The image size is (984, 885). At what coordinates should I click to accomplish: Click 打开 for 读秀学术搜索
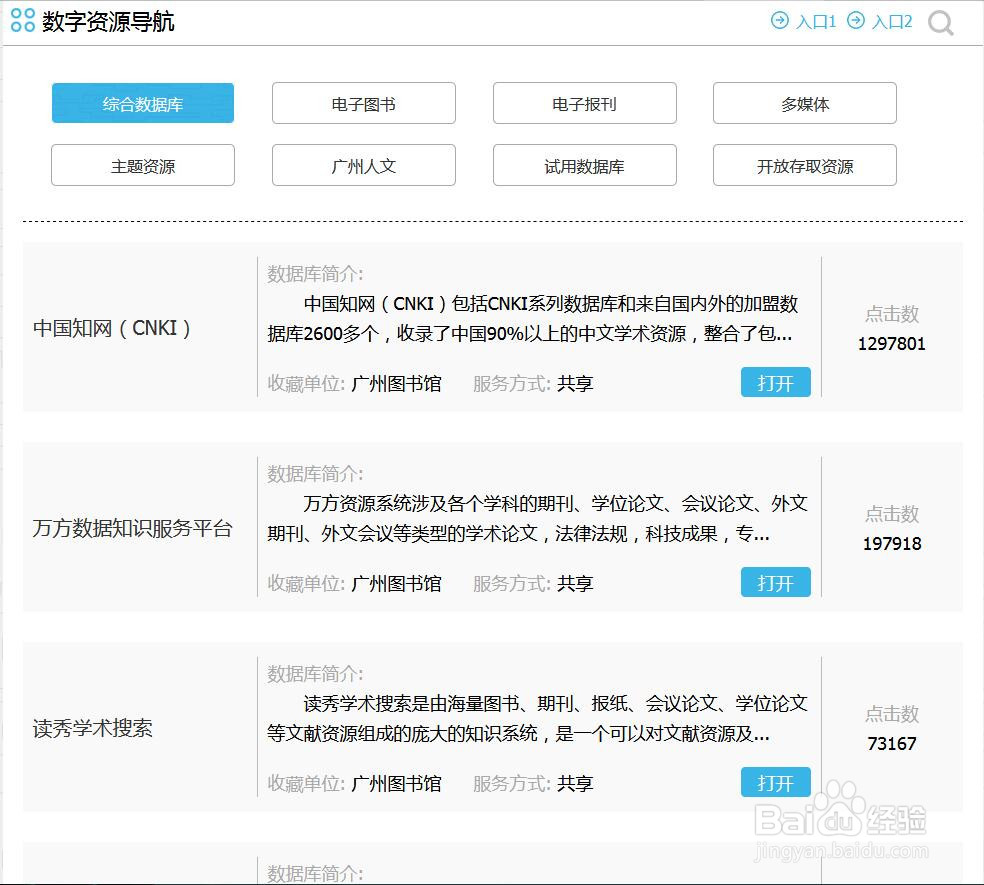point(776,782)
